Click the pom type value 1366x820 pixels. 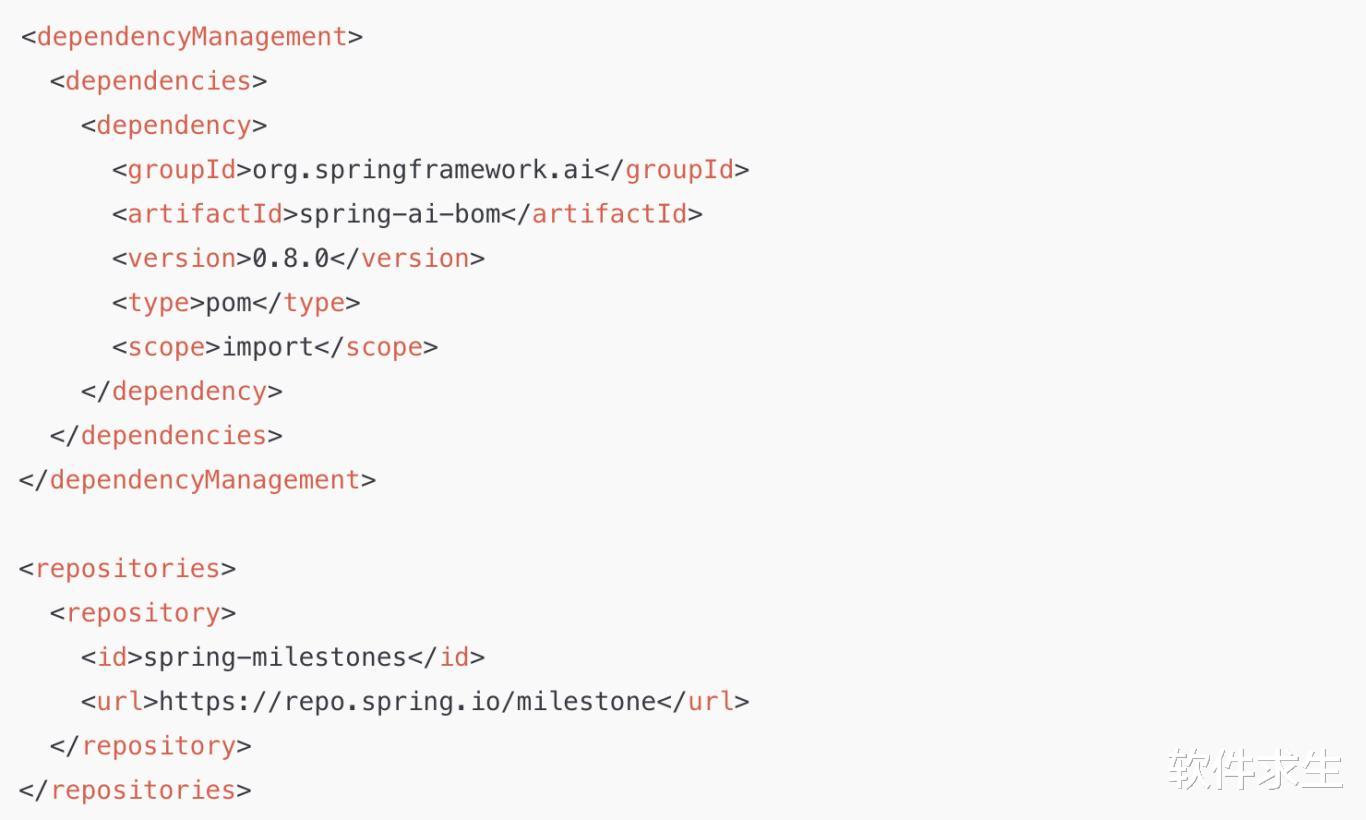pyautogui.click(x=229, y=302)
